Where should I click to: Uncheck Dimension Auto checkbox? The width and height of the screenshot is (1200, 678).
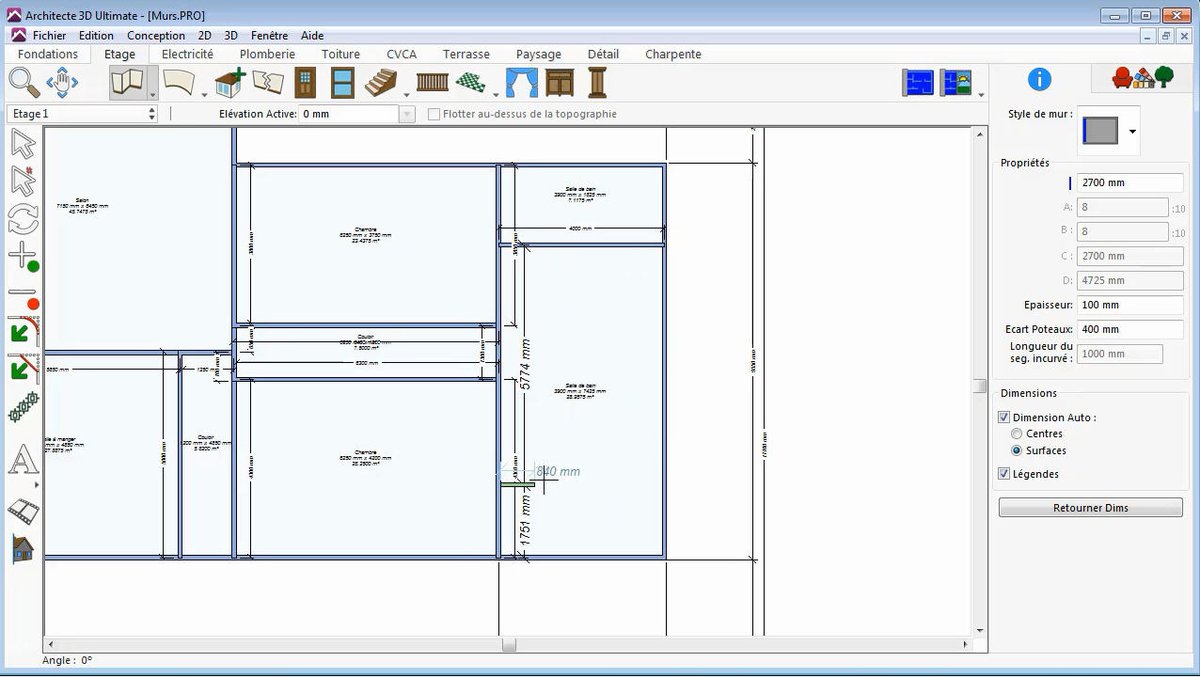point(1004,417)
